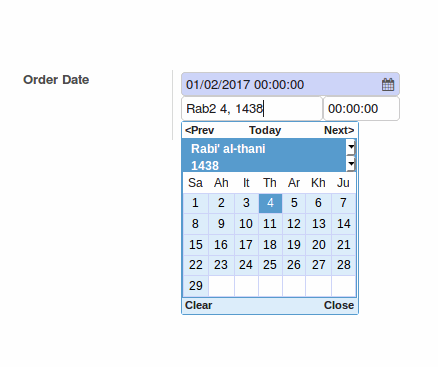
Task: Select highlighted day 4
Action: point(270,203)
